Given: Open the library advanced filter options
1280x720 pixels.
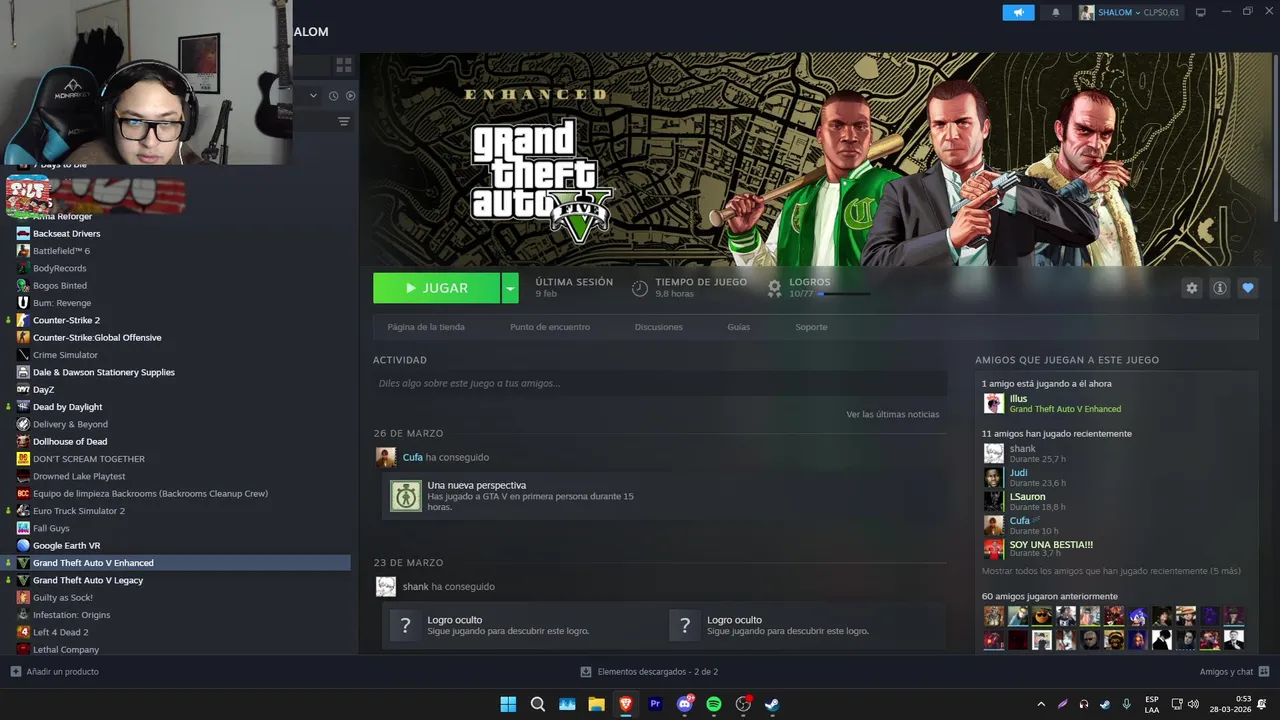Looking at the screenshot, I should coord(344,122).
